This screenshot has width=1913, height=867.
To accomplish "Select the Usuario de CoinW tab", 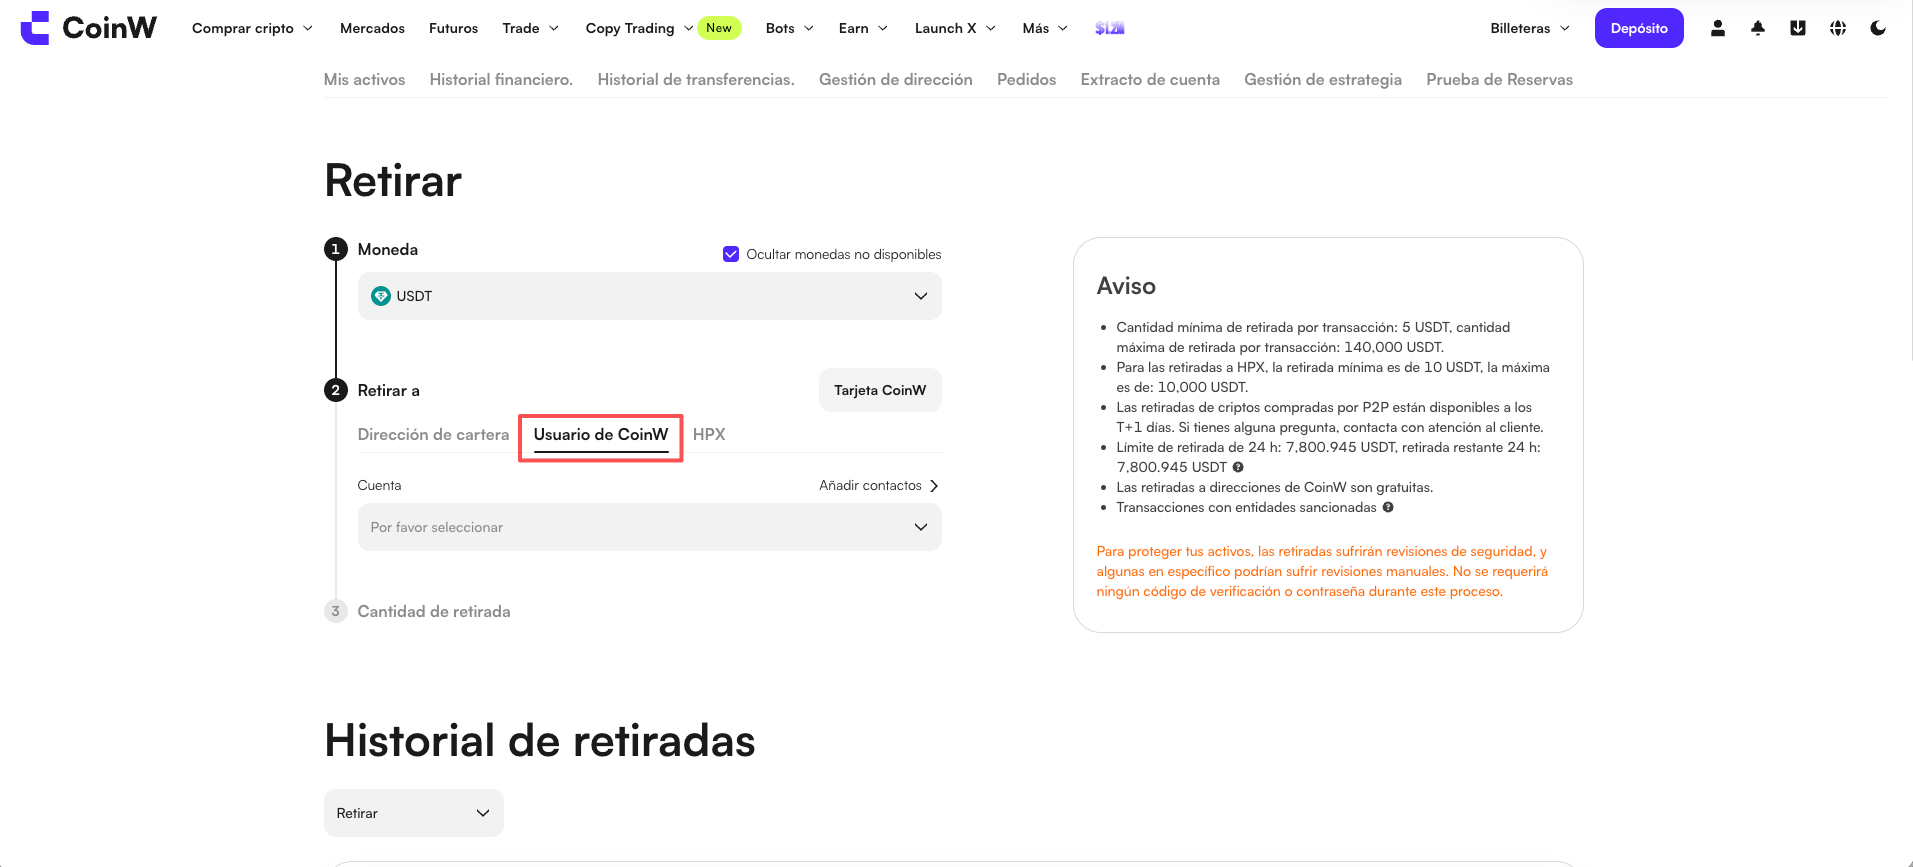I will click(x=601, y=435).
